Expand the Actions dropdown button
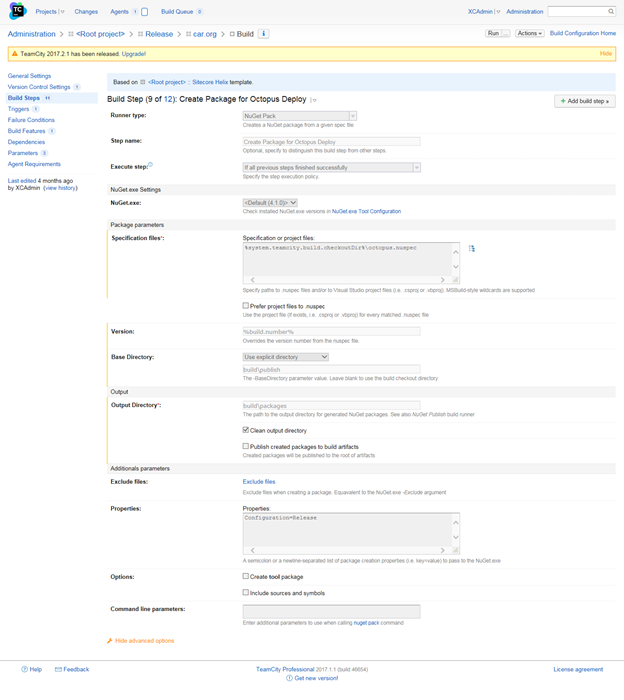The image size is (624, 700). pyautogui.click(x=530, y=33)
